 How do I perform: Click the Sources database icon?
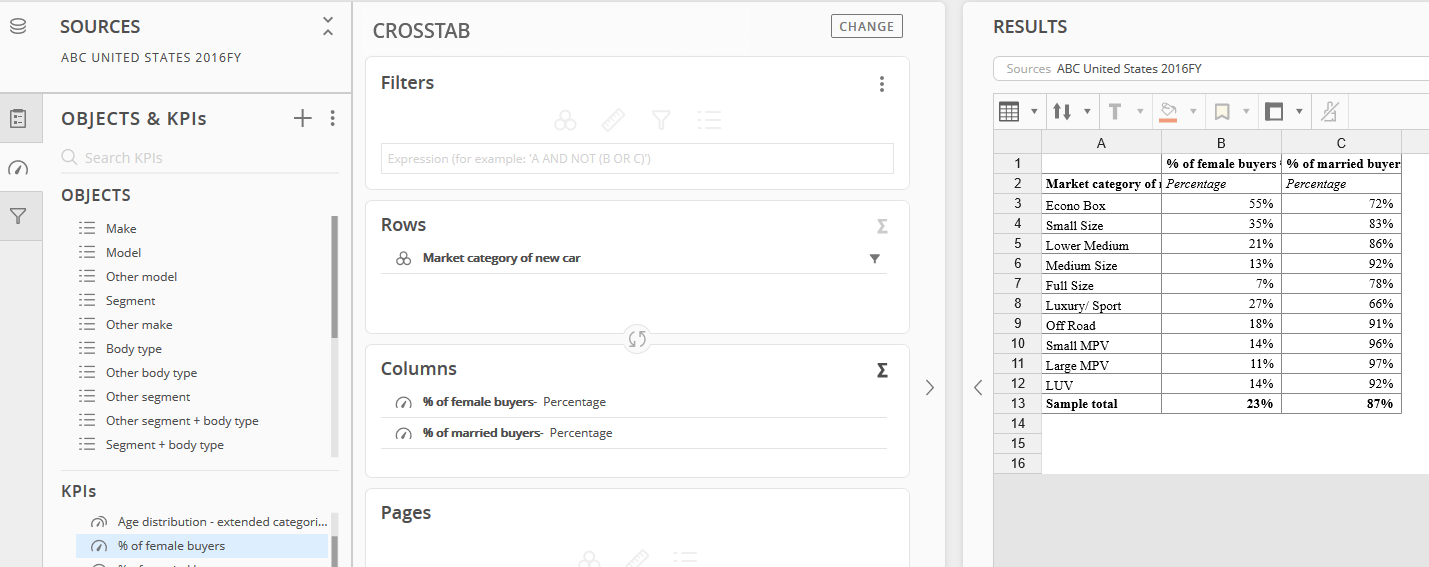pyautogui.click(x=18, y=27)
